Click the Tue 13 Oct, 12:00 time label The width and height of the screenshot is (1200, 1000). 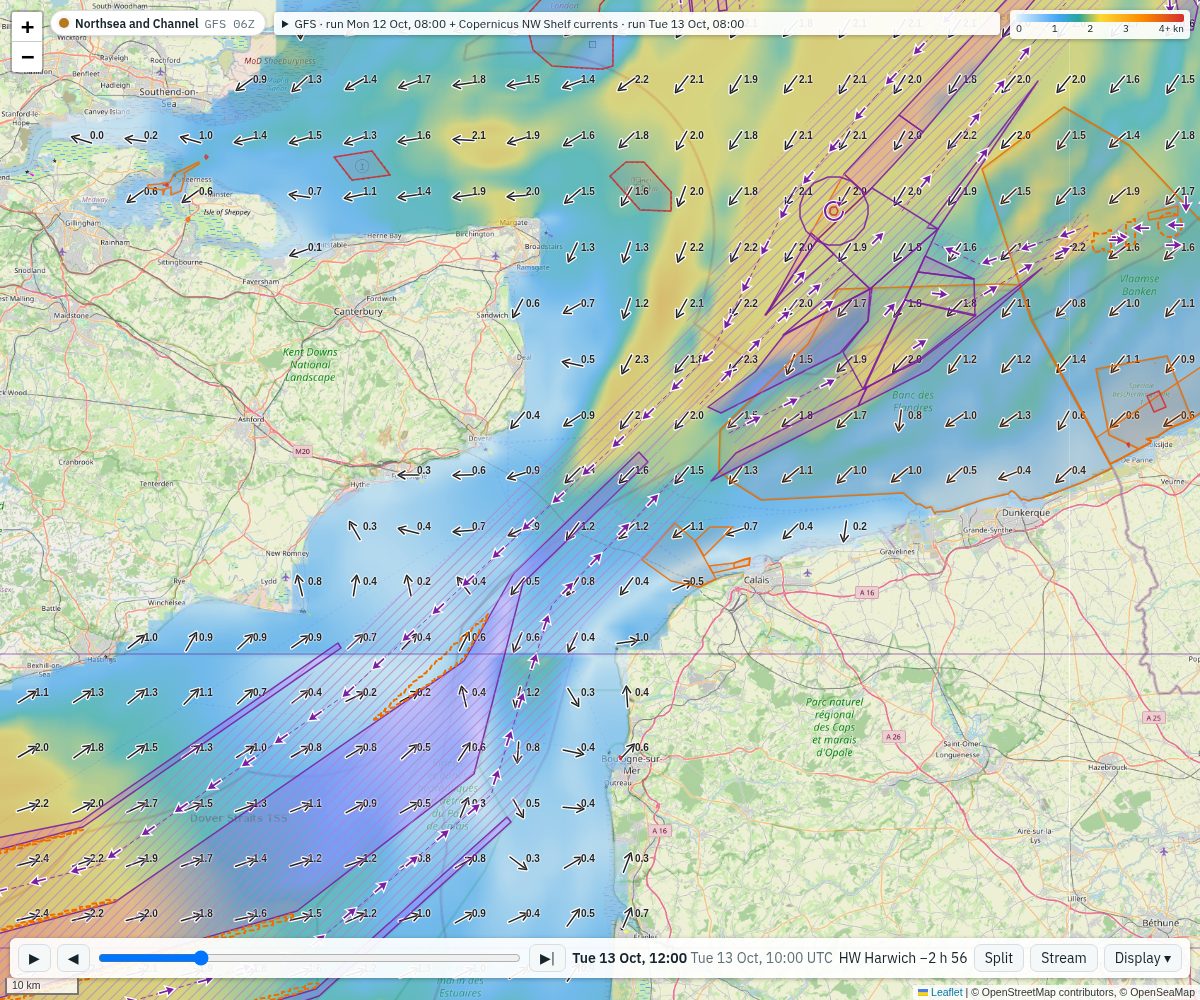coord(629,958)
